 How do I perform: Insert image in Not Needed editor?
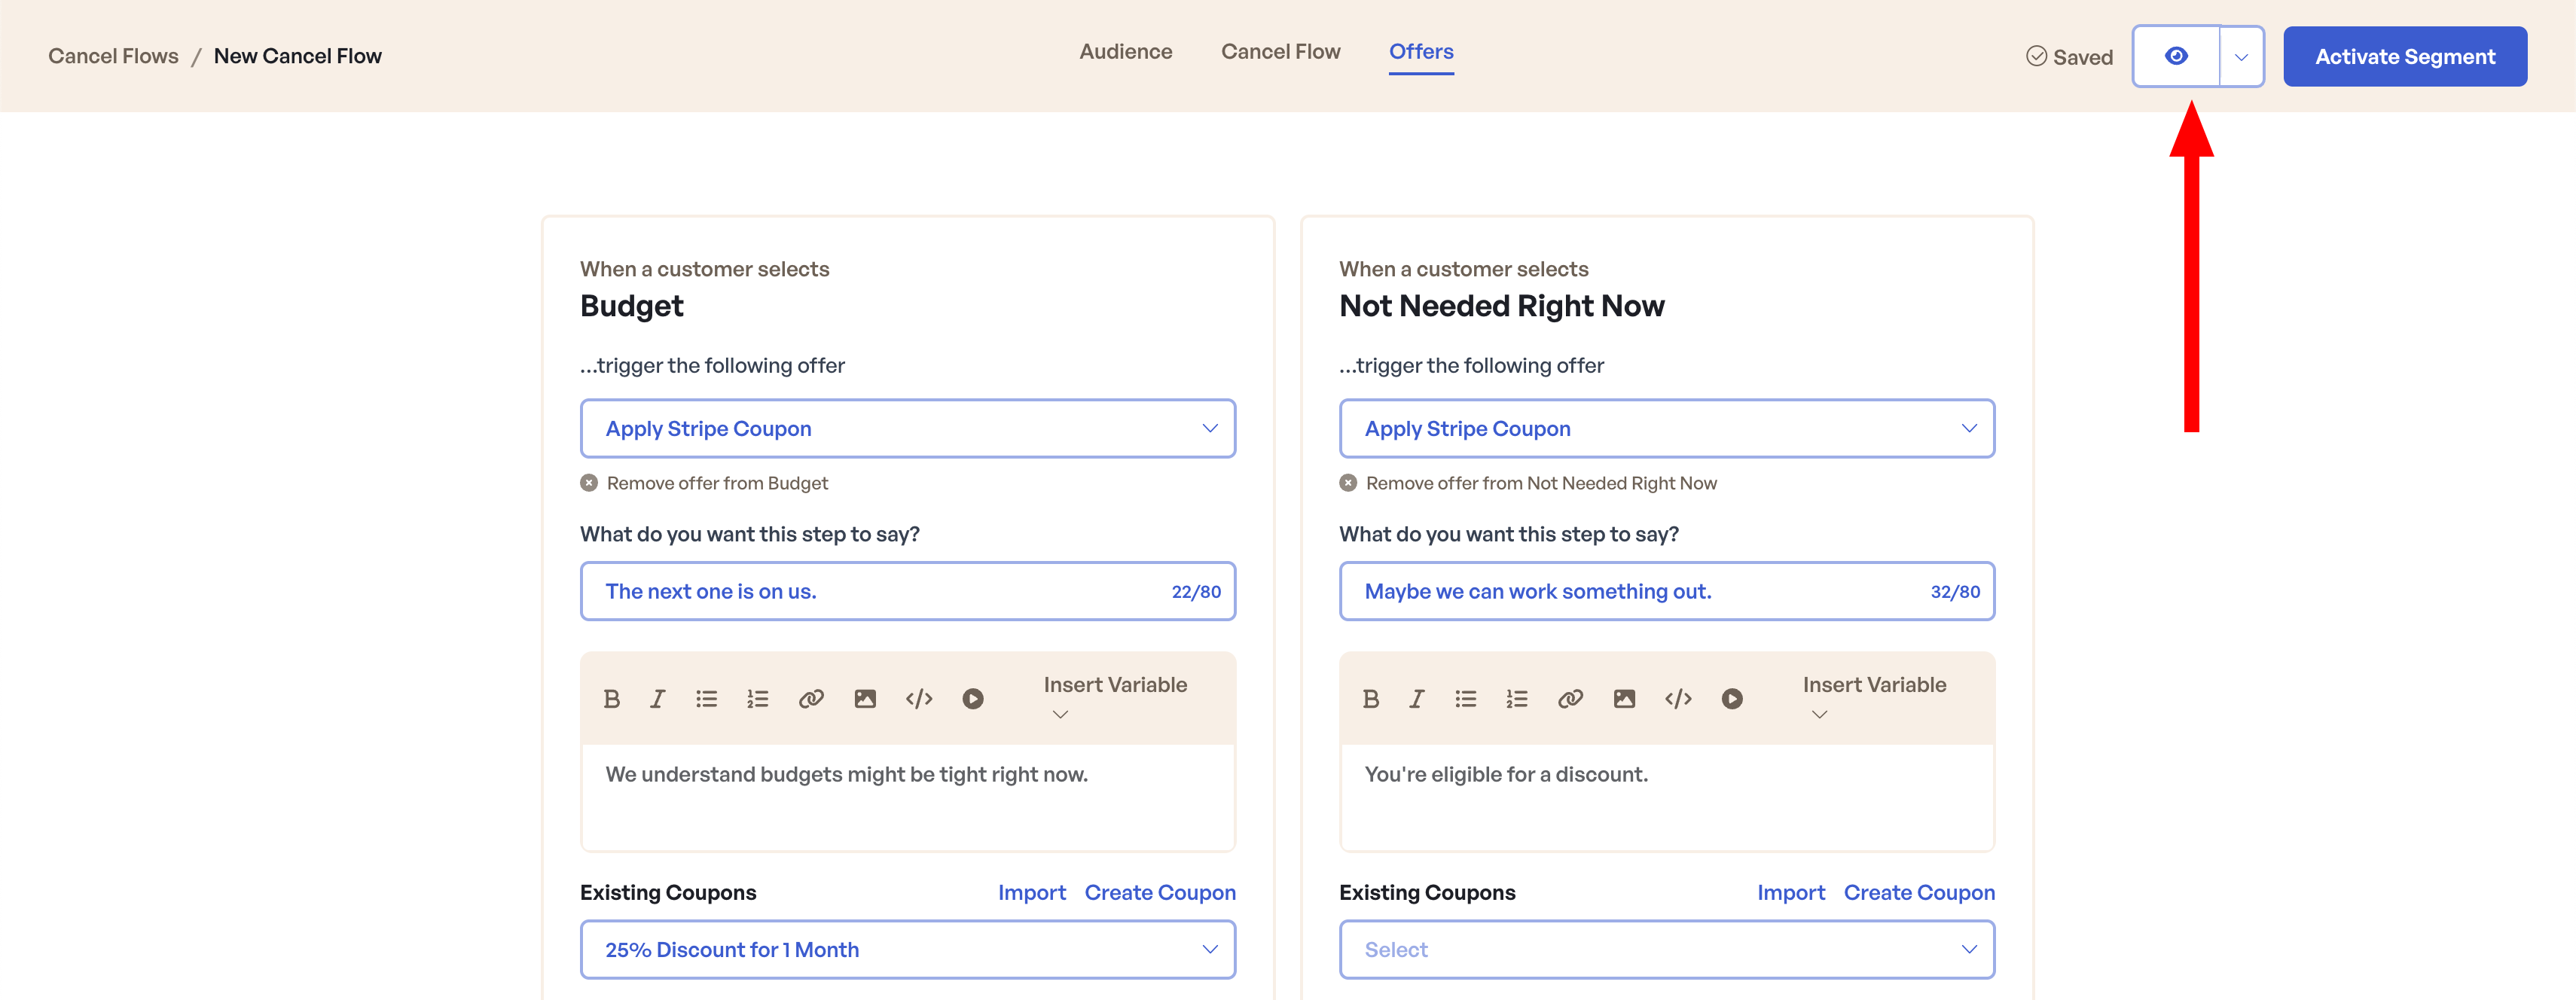point(1624,699)
